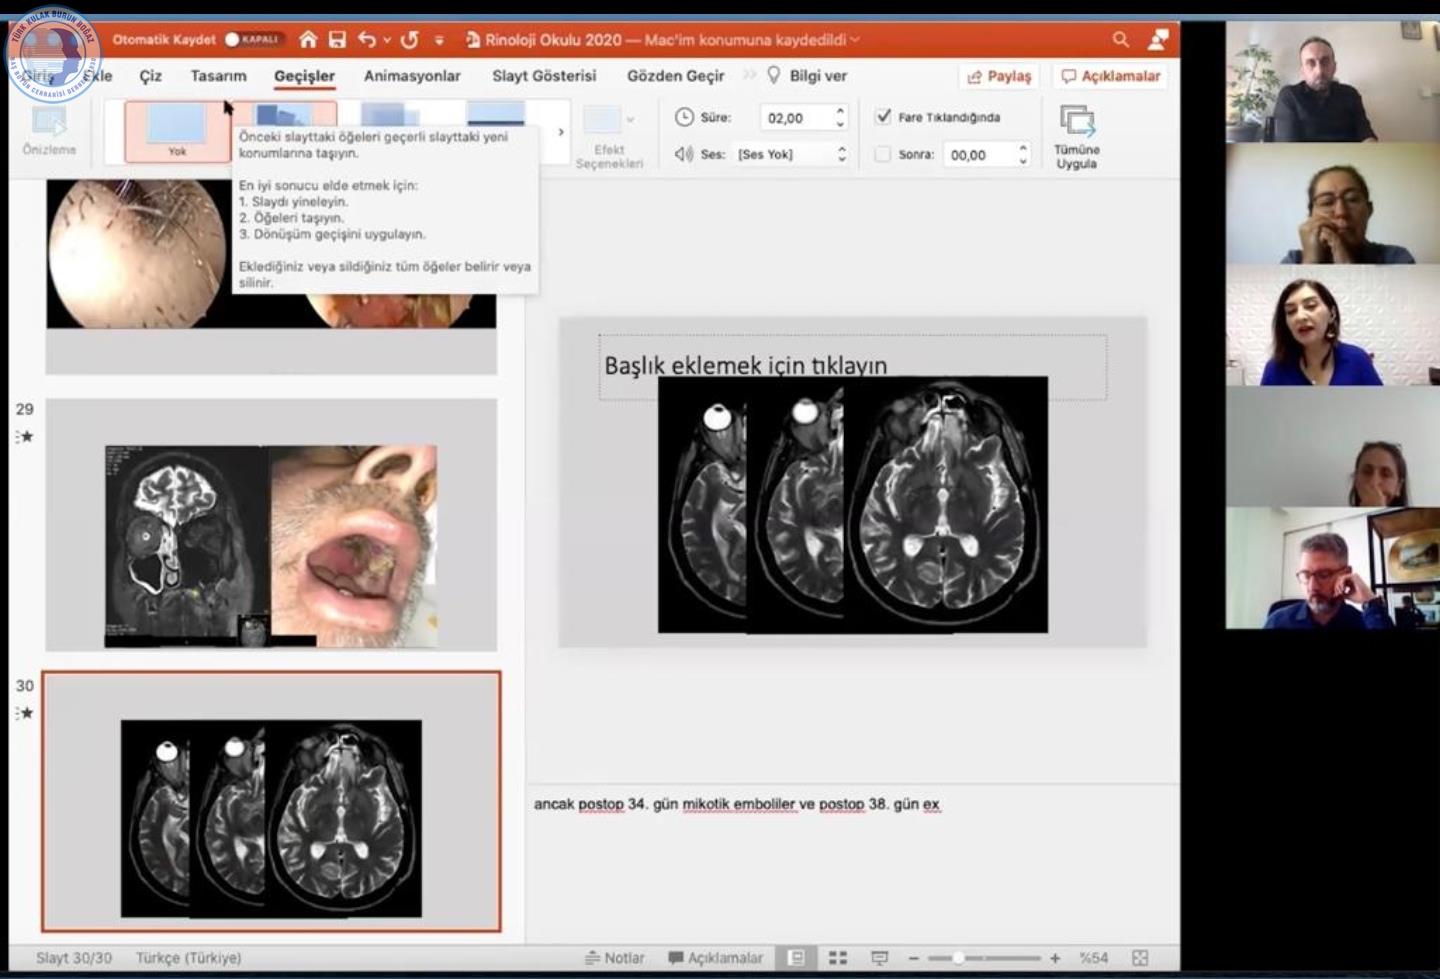Image resolution: width=1440 pixels, height=979 pixels.
Task: Go to the Gözden Geçir tab
Action: tap(675, 76)
